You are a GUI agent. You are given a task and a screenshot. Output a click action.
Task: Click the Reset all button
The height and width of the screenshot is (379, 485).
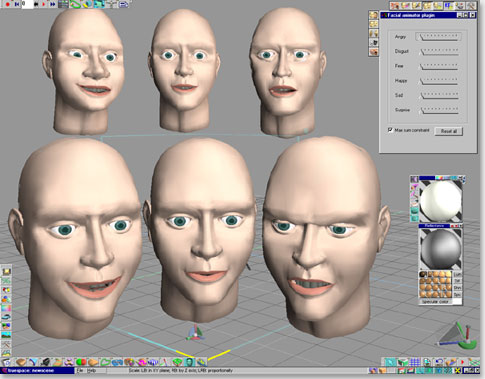(x=449, y=131)
